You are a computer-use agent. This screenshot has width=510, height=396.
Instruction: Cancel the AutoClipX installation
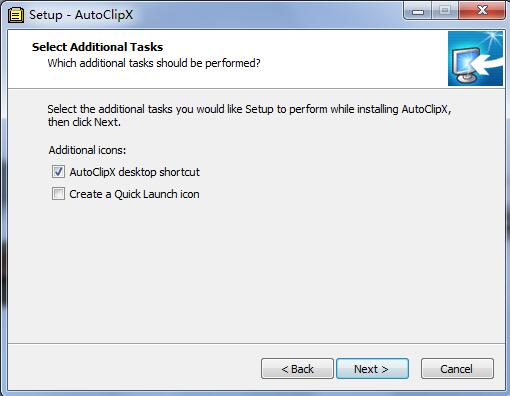[457, 369]
